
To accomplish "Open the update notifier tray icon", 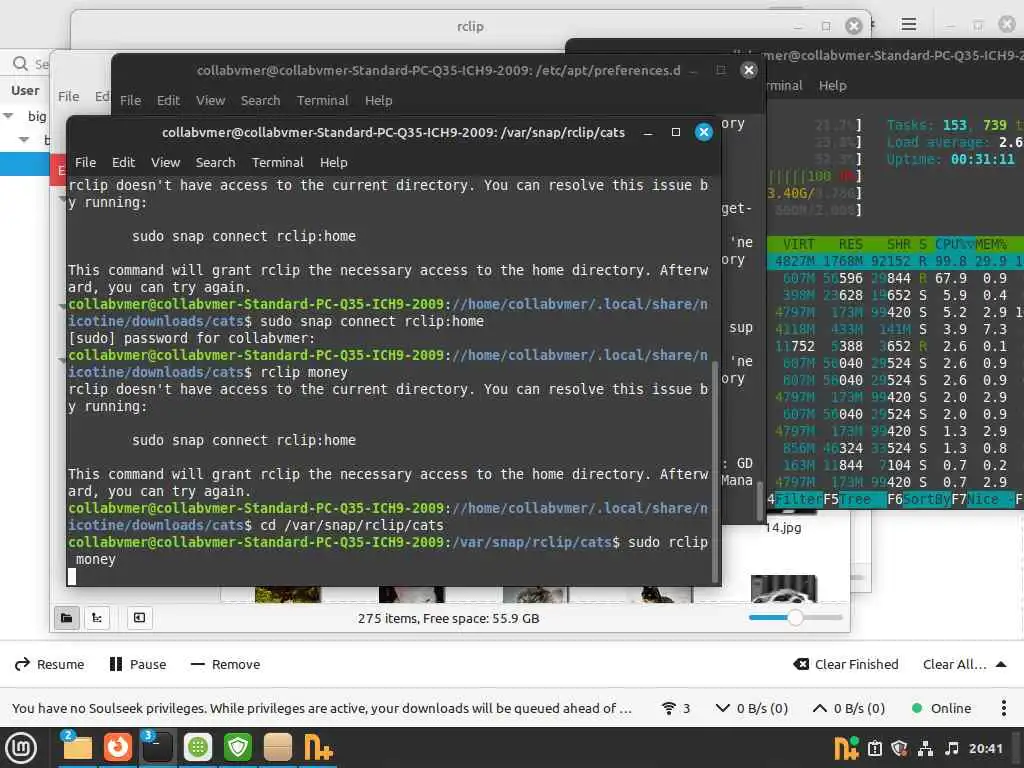I will pos(875,748).
